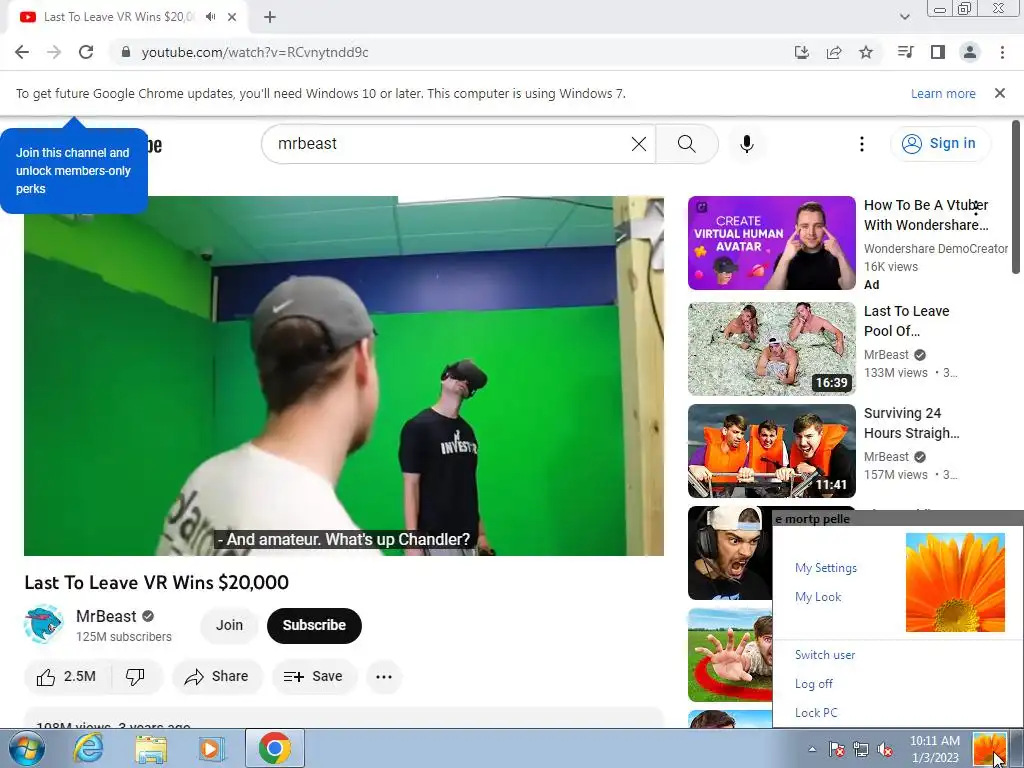
Task: Save the video to a playlist
Action: [314, 677]
